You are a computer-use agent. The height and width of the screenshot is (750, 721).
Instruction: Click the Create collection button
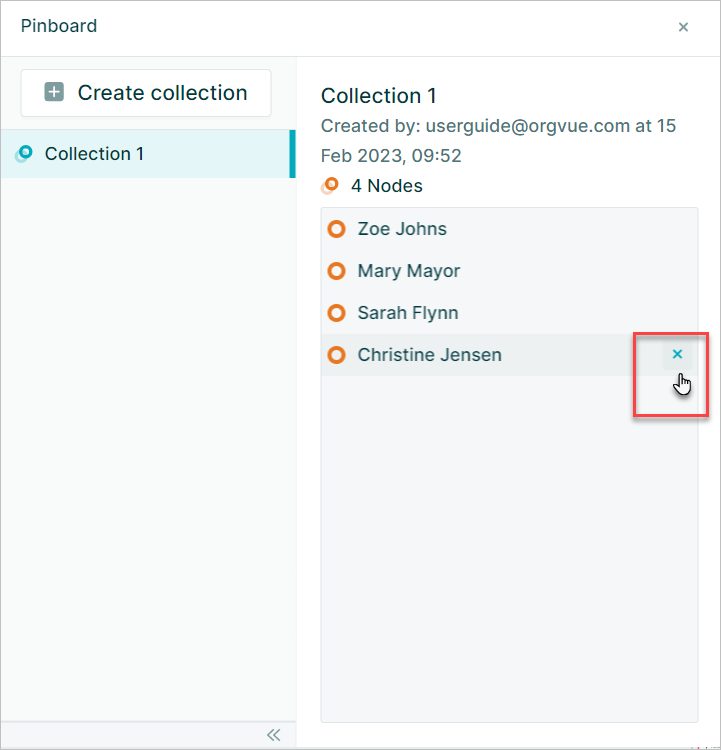click(x=146, y=93)
